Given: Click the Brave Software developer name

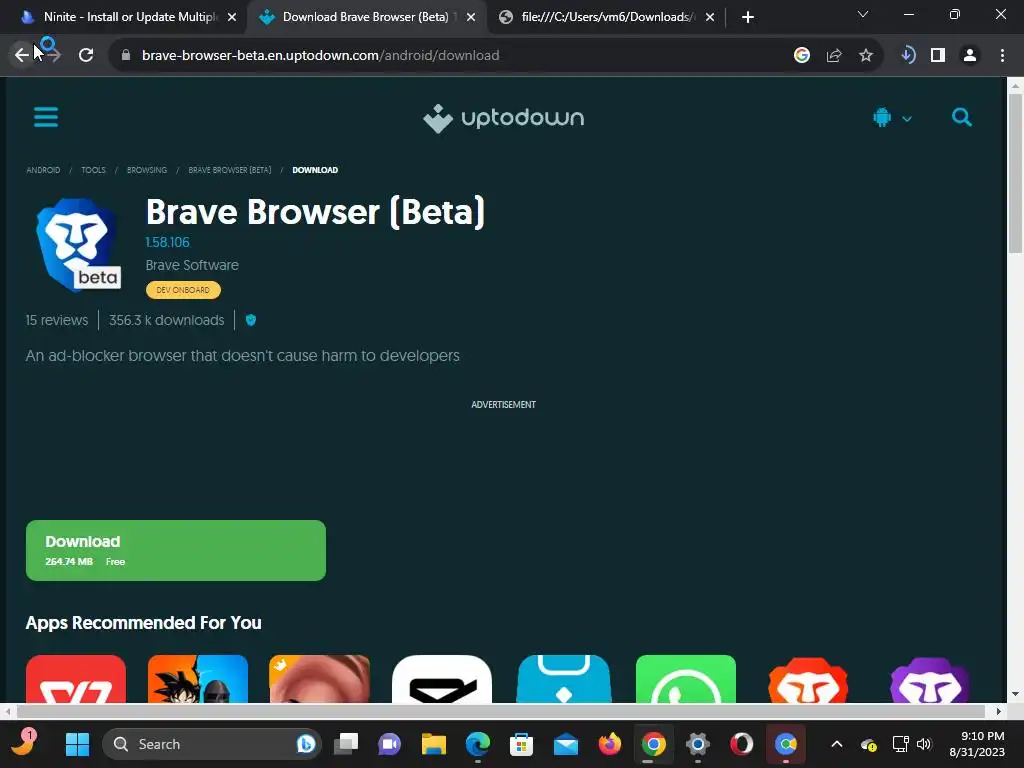Looking at the screenshot, I should [x=192, y=265].
